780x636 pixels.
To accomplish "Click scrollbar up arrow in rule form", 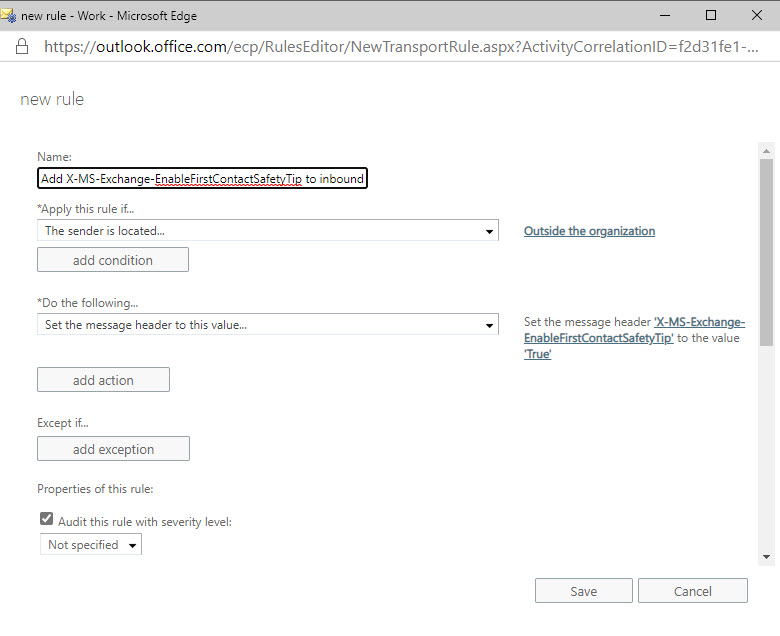I will [766, 151].
